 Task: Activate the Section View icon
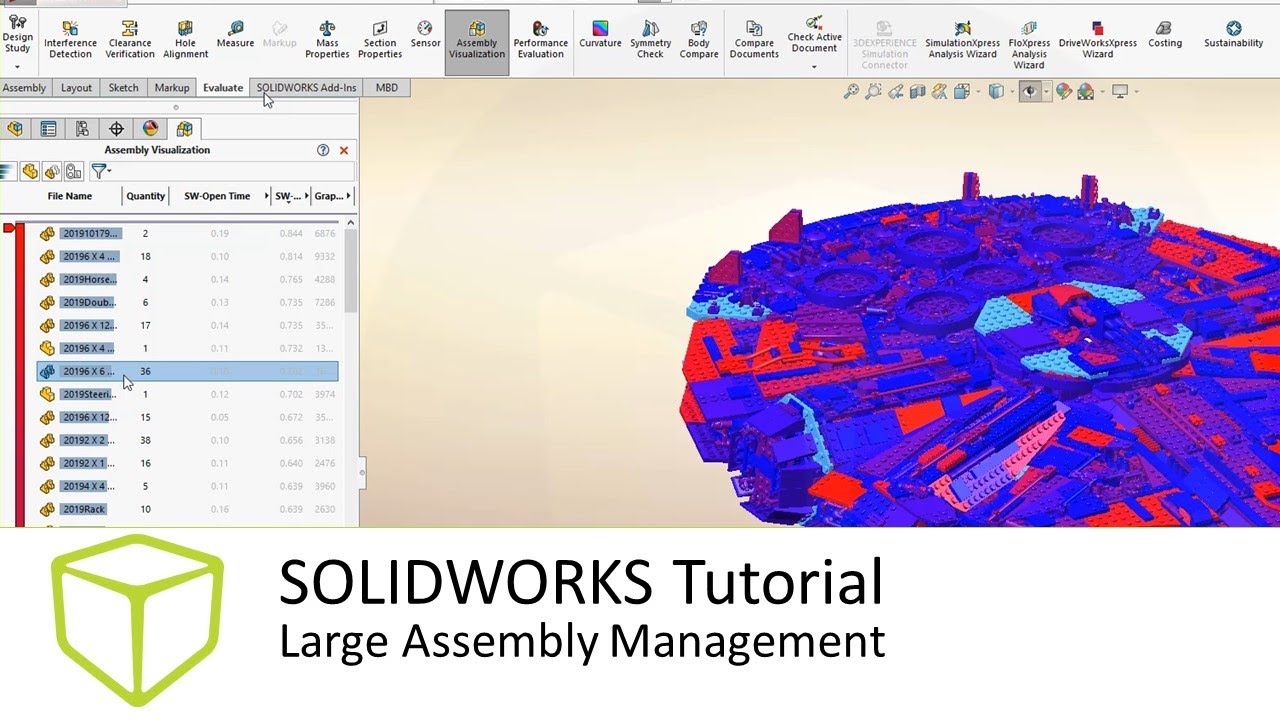917,92
